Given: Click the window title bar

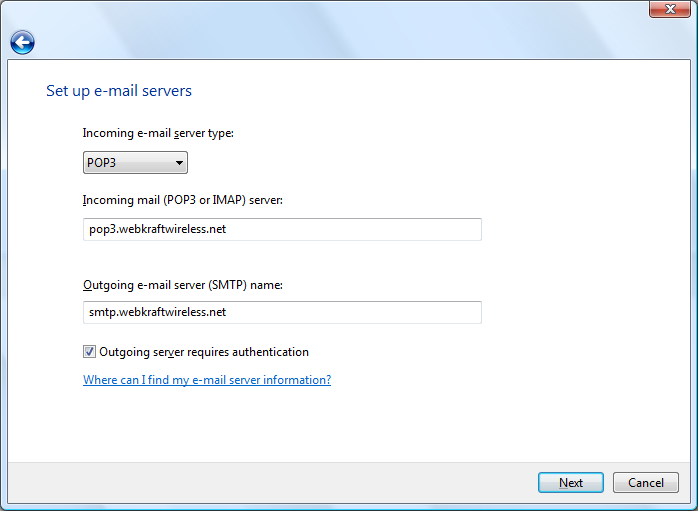Looking at the screenshot, I should pyautogui.click(x=330, y=10).
